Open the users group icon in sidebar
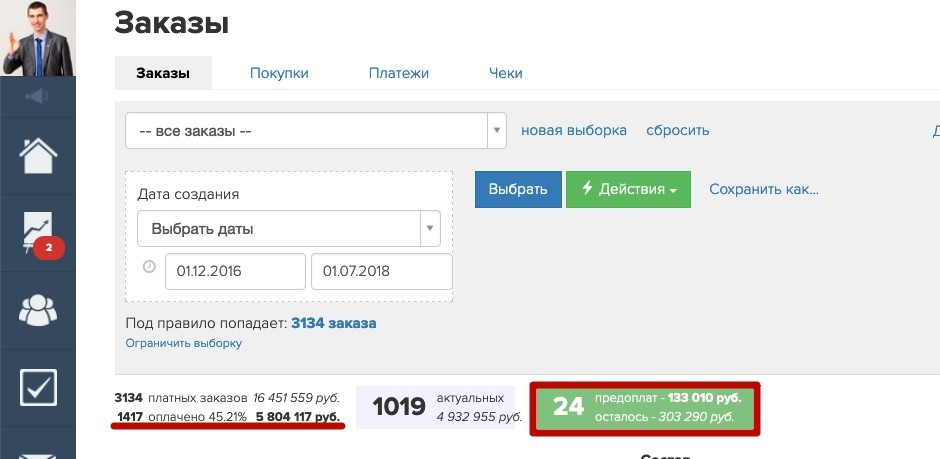Image resolution: width=940 pixels, height=459 pixels. (x=38, y=309)
